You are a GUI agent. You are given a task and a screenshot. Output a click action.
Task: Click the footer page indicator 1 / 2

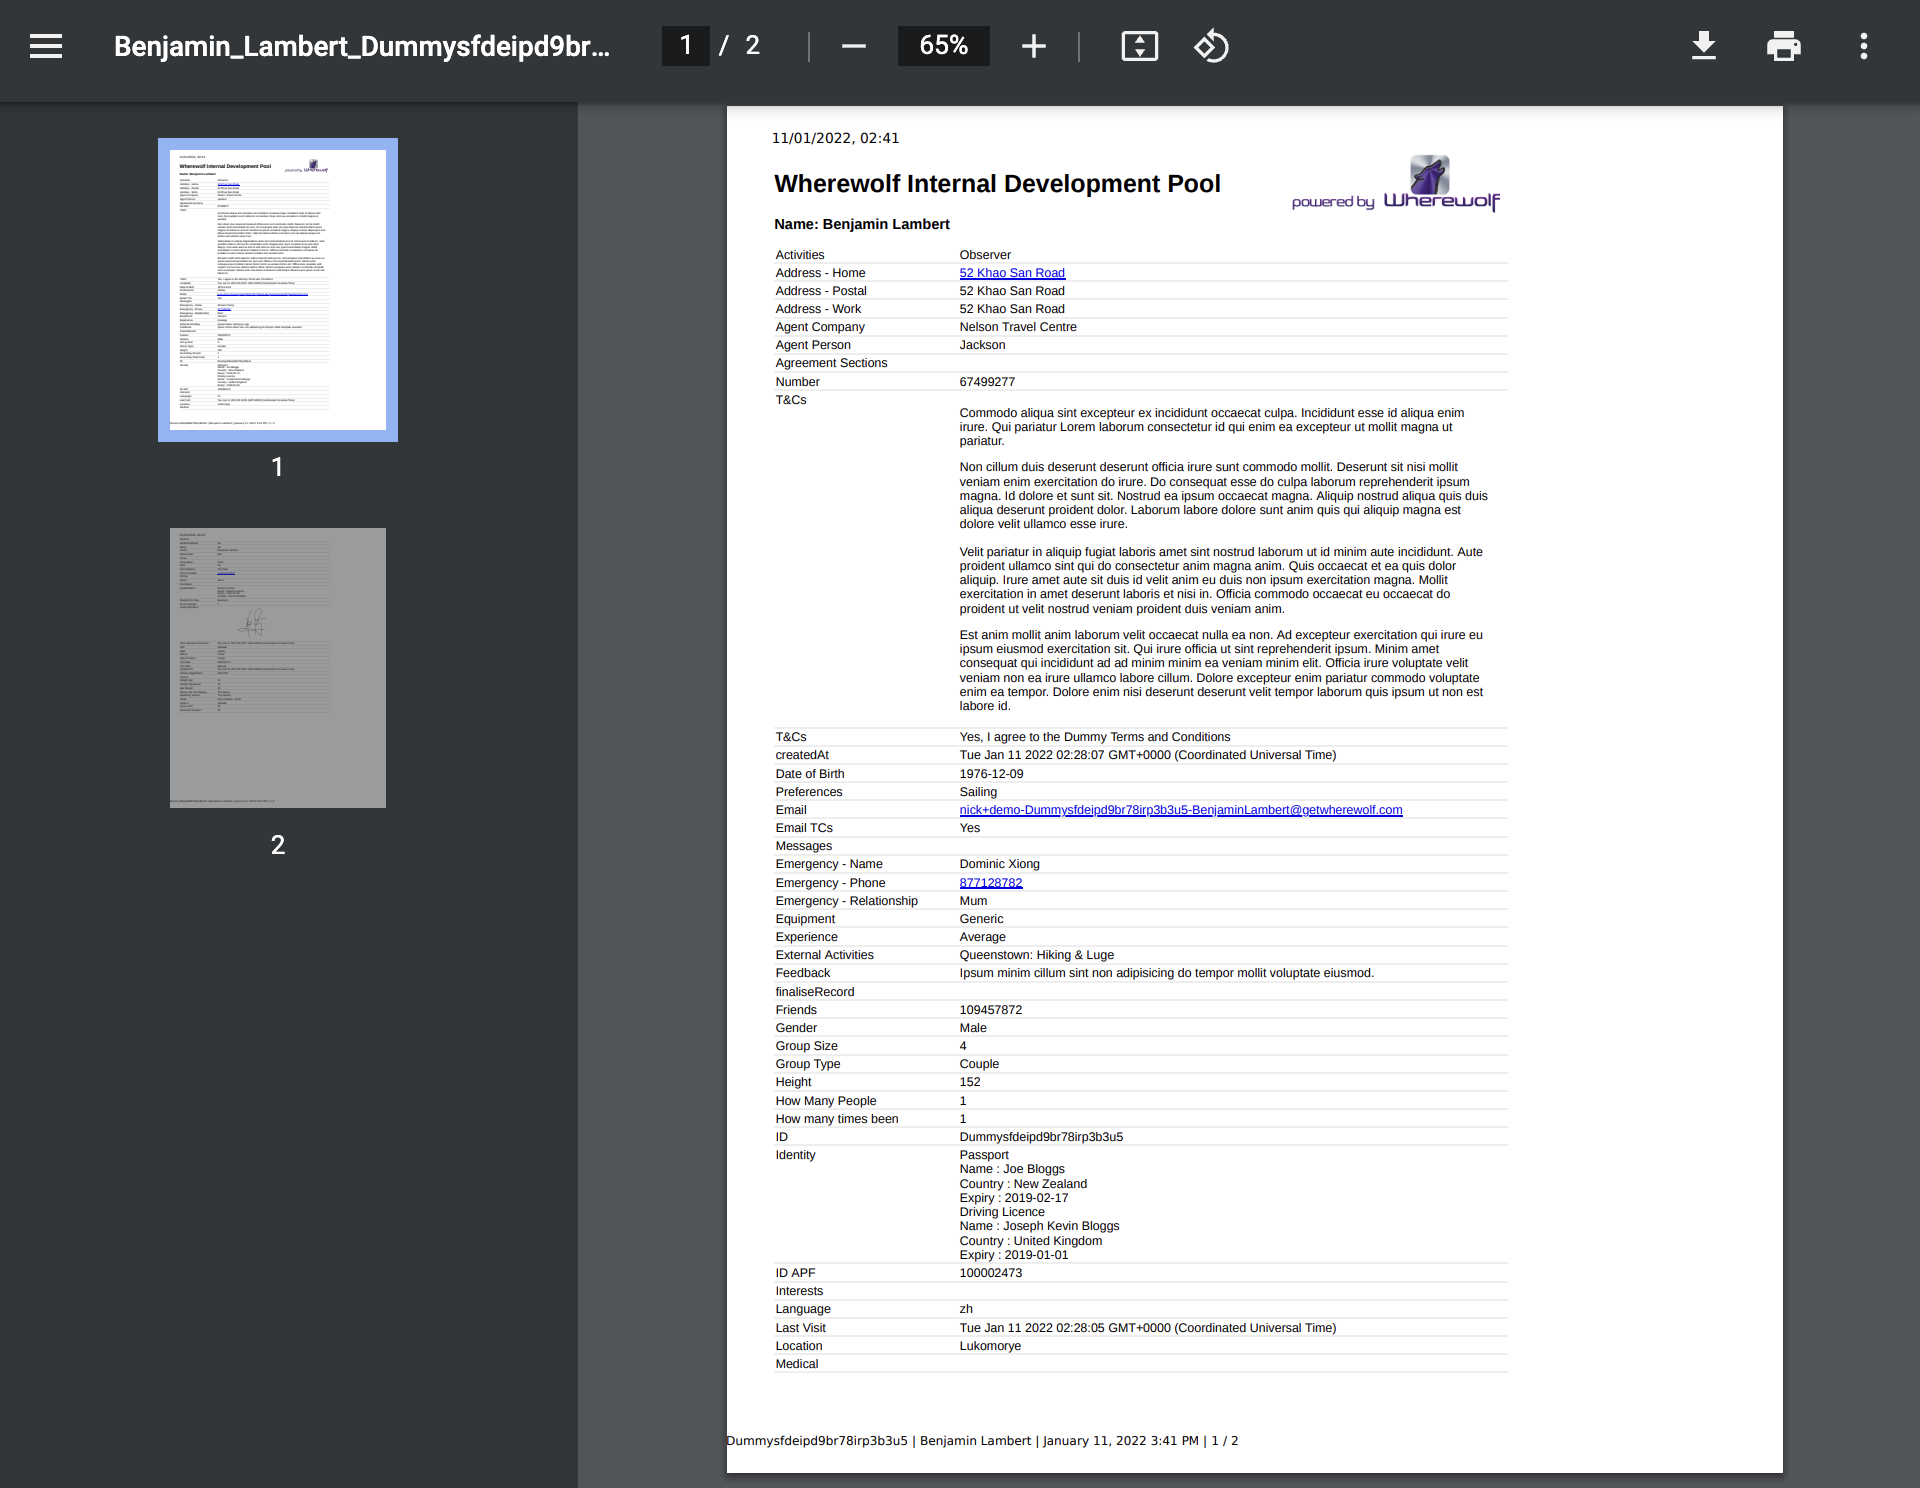[1224, 1440]
